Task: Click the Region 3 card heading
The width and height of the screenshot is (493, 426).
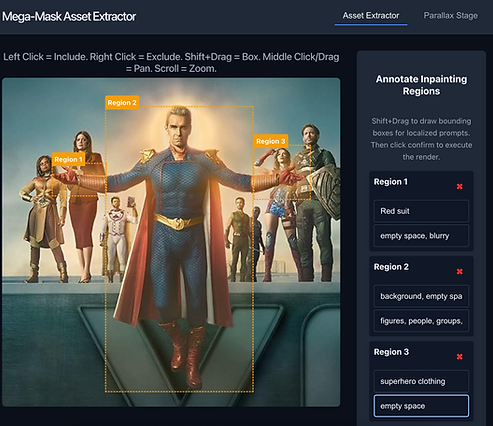Action: point(391,352)
